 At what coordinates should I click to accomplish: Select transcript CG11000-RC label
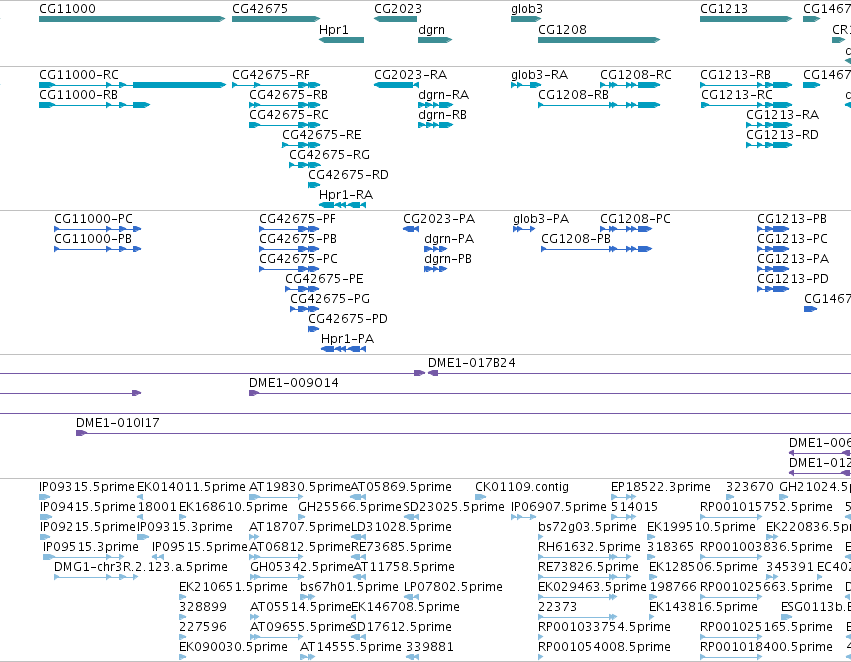[x=79, y=75]
